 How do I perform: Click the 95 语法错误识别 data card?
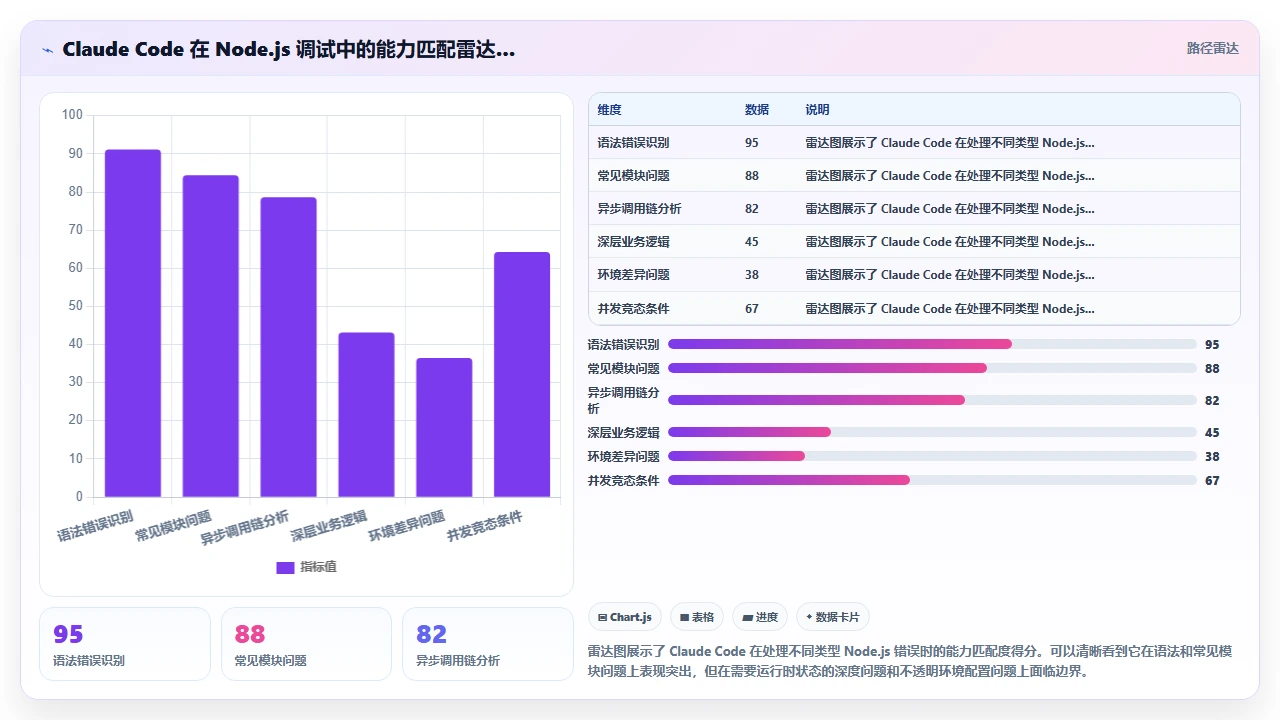click(125, 644)
